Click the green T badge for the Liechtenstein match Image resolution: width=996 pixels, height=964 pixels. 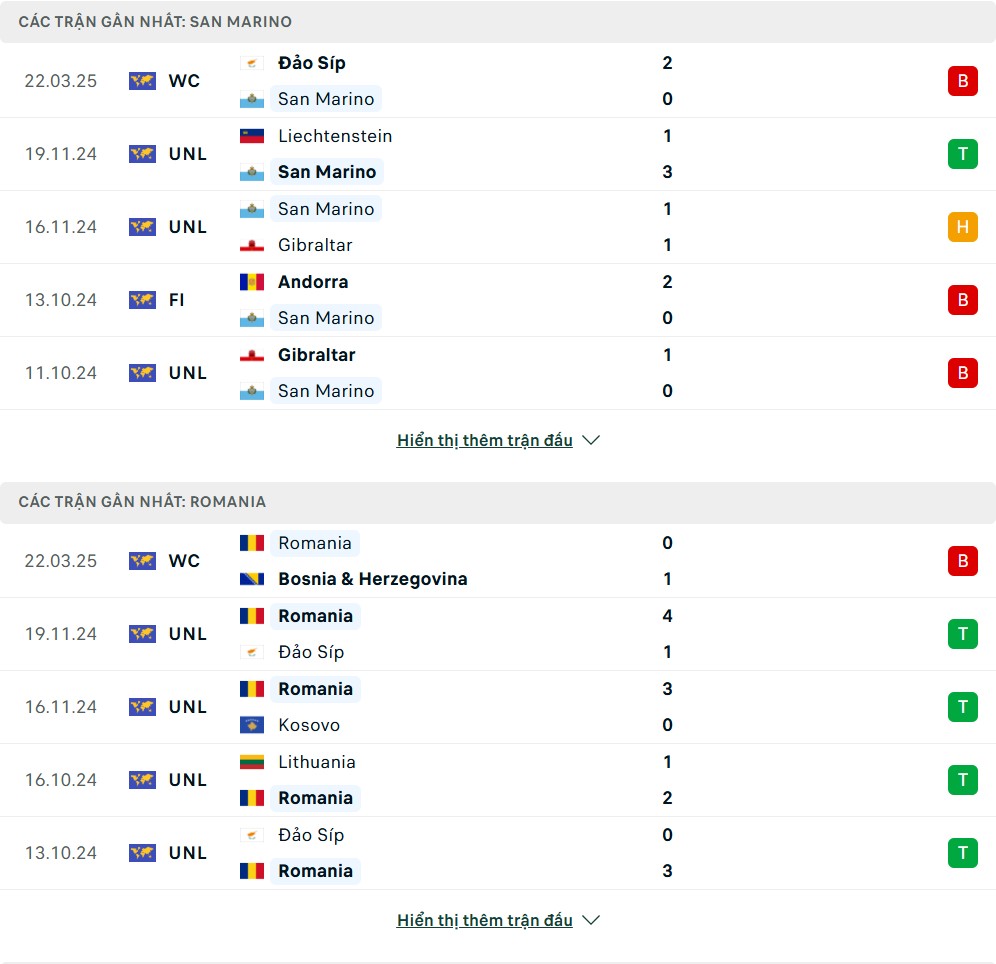point(962,154)
